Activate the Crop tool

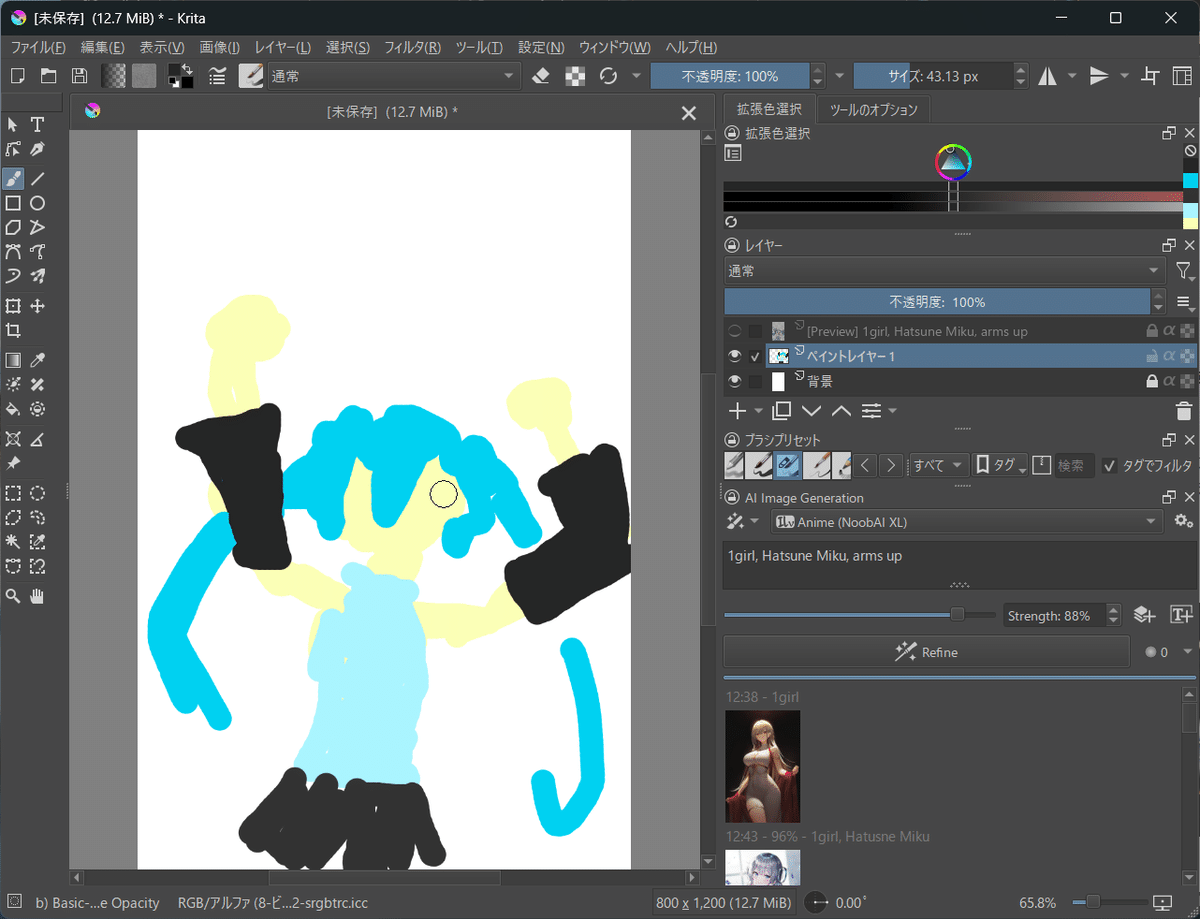coord(14,331)
